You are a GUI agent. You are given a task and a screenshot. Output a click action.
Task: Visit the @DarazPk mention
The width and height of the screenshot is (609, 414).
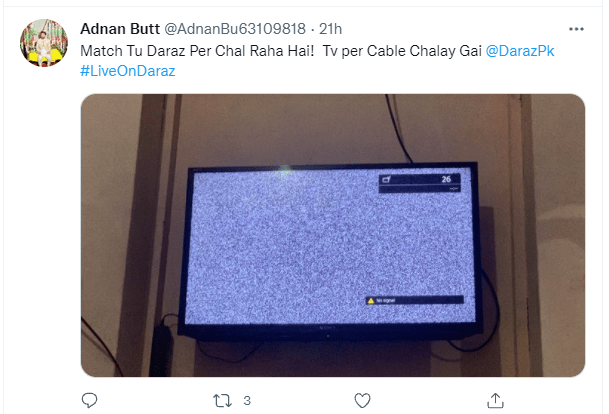[520, 51]
